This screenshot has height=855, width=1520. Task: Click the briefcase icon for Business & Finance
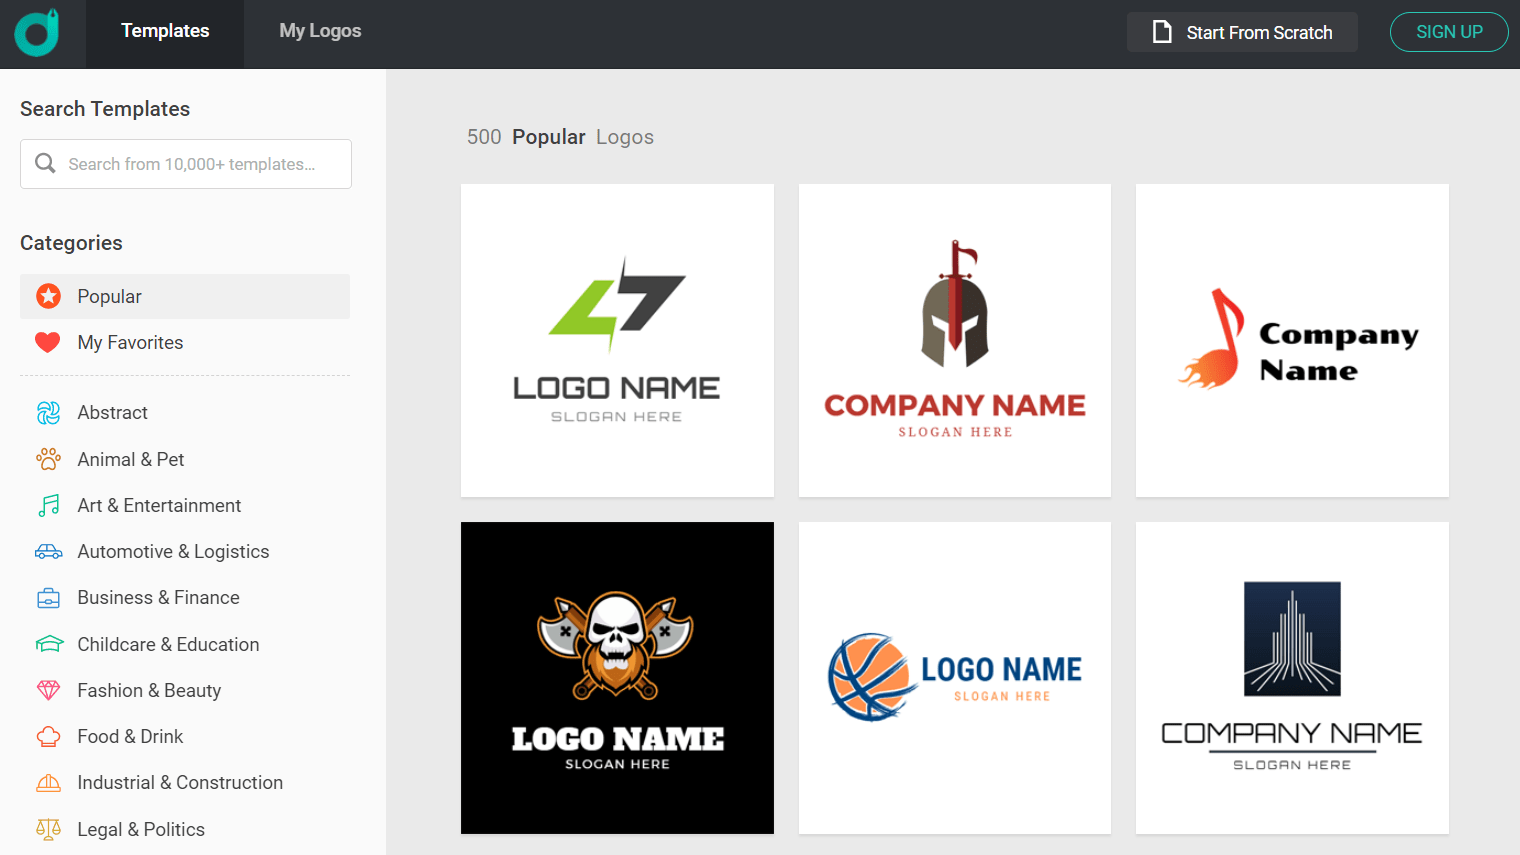tap(48, 597)
